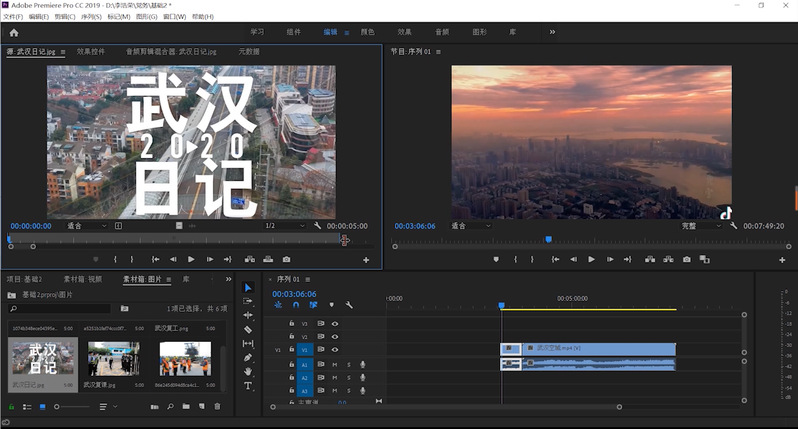Image resolution: width=798 pixels, height=429 pixels.
Task: Select the Hand tool
Action: [248, 371]
